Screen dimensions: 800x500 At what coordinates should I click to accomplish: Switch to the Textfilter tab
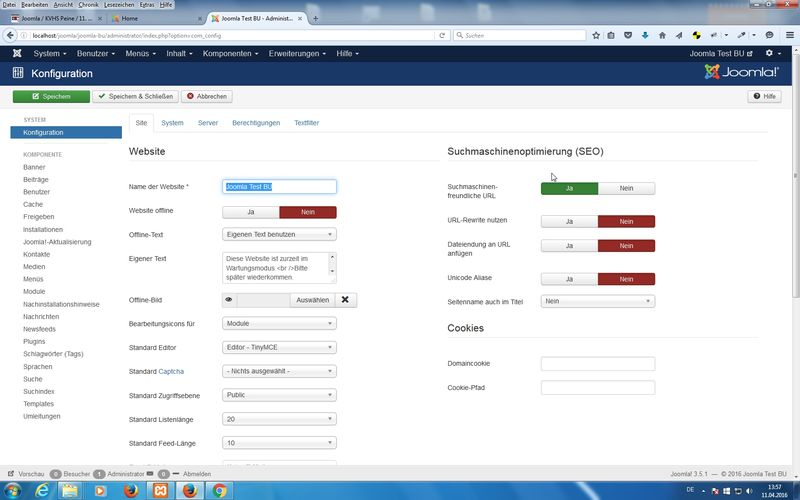307,123
